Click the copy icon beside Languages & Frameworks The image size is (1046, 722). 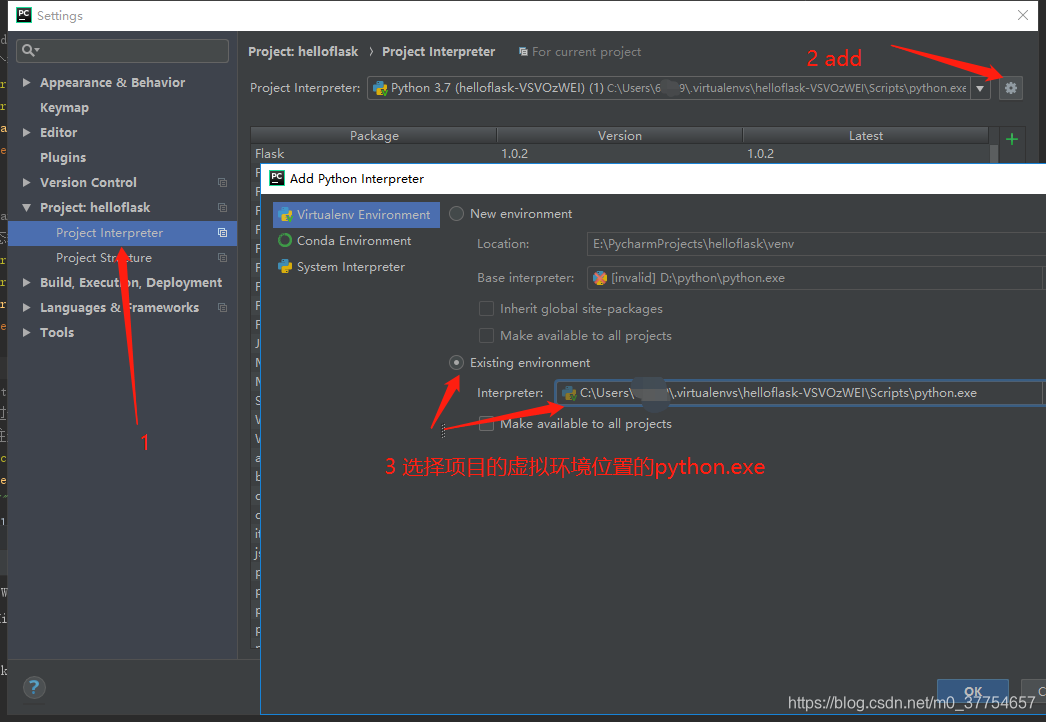[222, 308]
